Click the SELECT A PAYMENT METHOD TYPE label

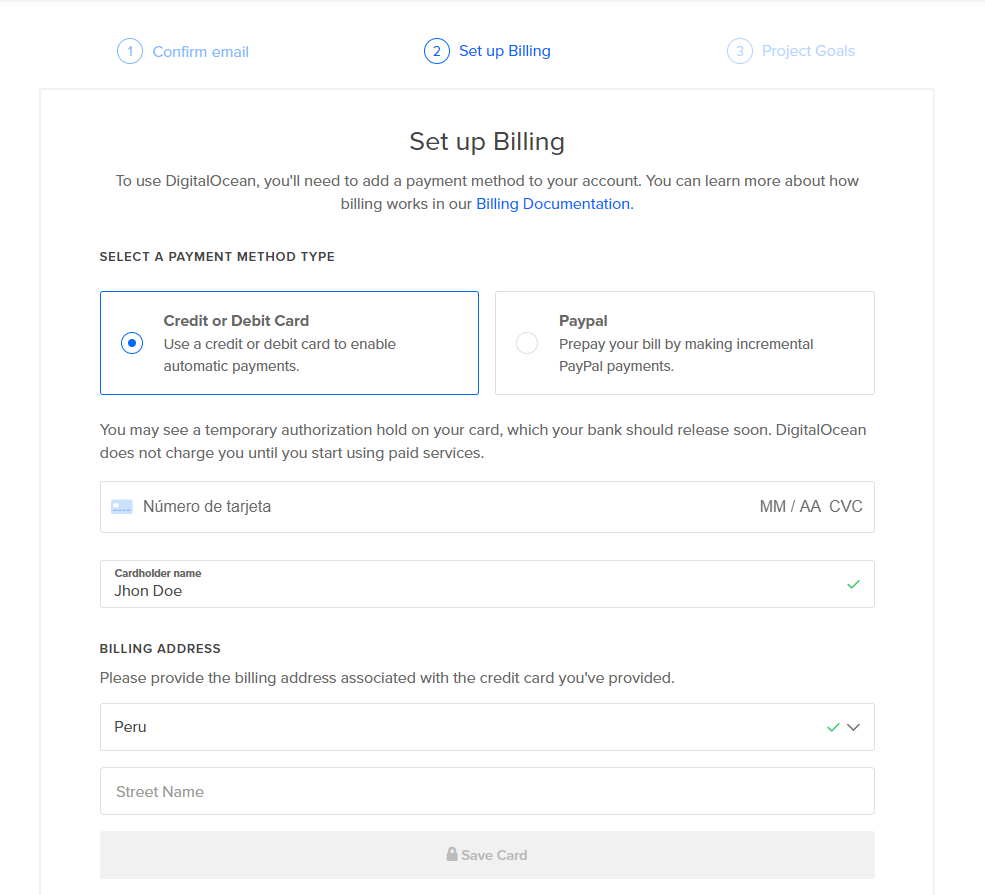(x=217, y=257)
